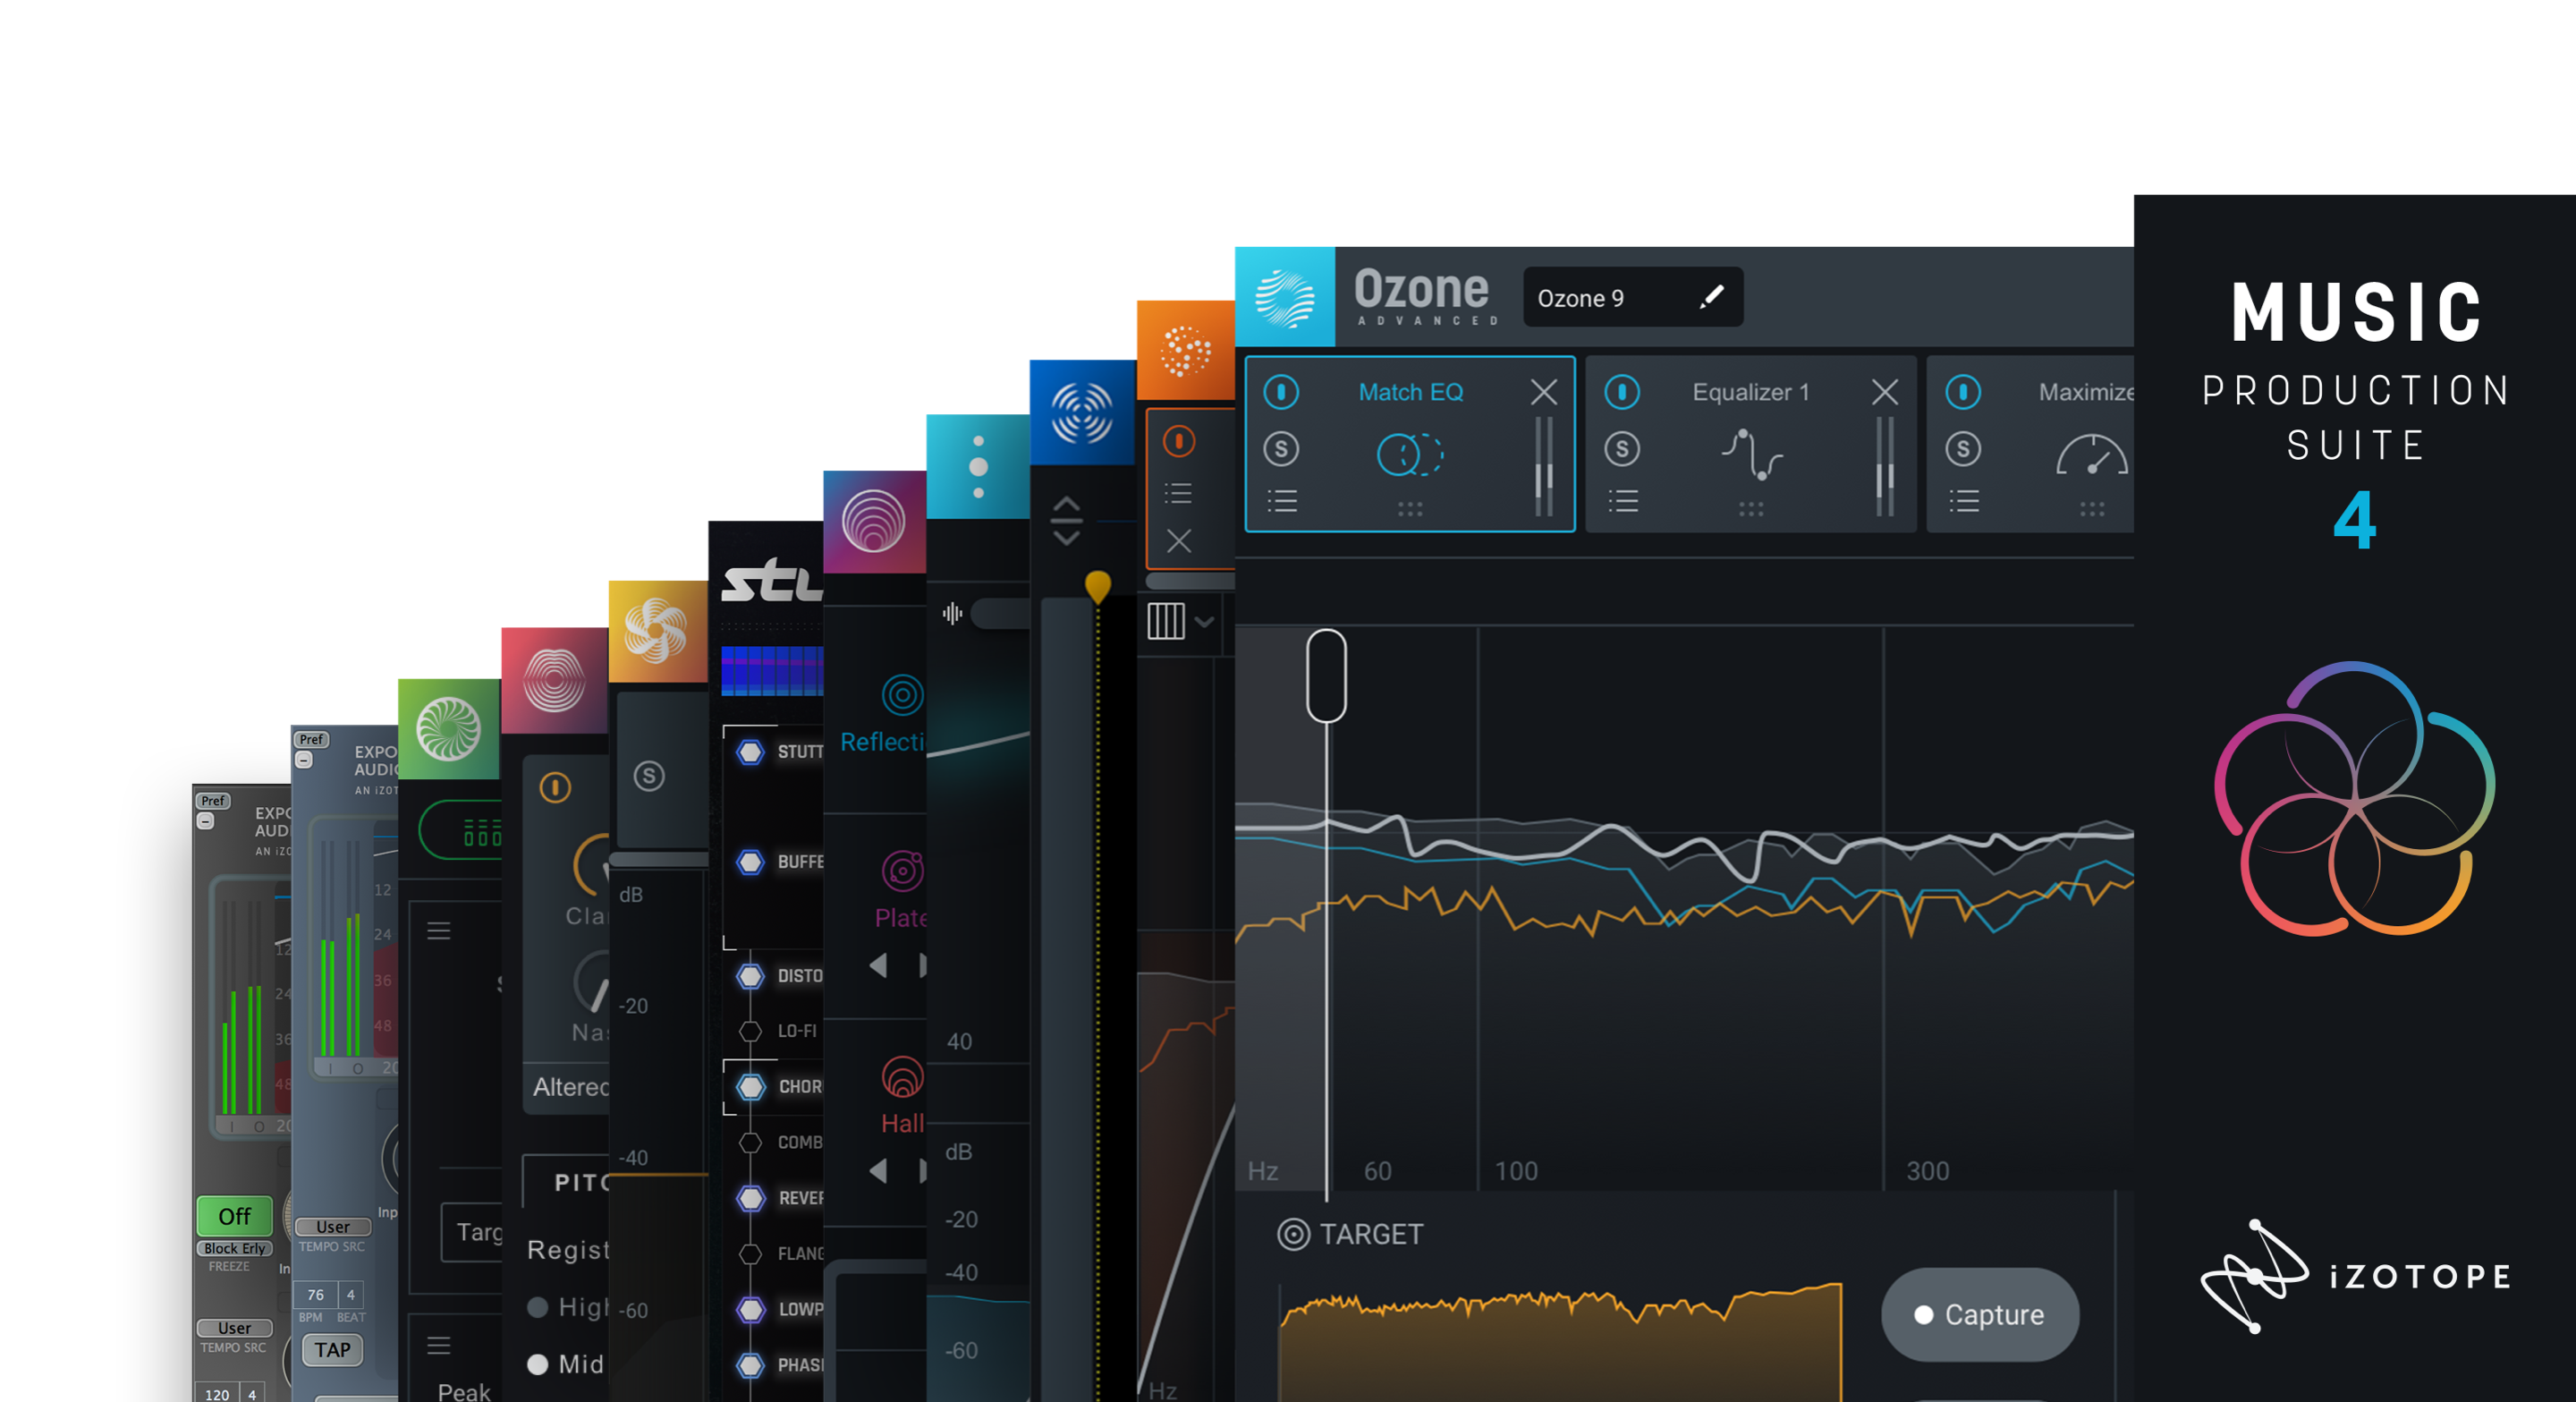Click the blue Ozone logo icon
This screenshot has width=2576, height=1402.
click(x=1284, y=297)
